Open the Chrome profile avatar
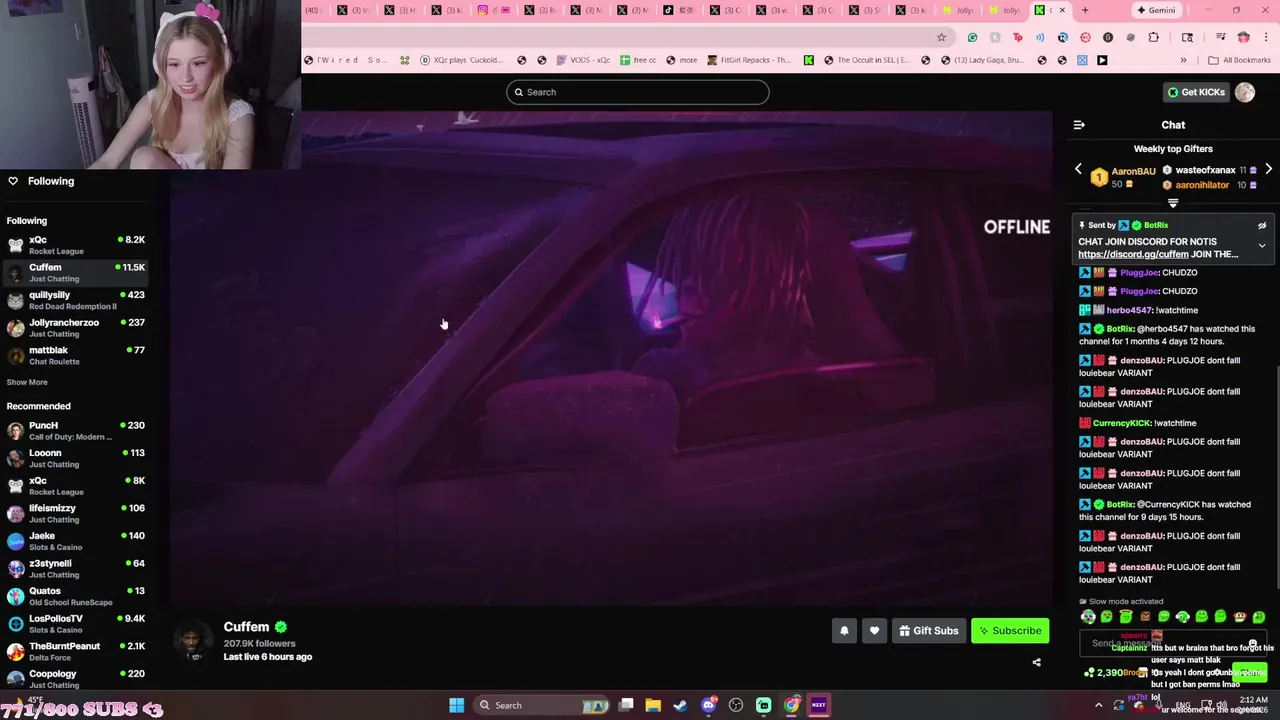The height and width of the screenshot is (720, 1280). (x=1243, y=37)
